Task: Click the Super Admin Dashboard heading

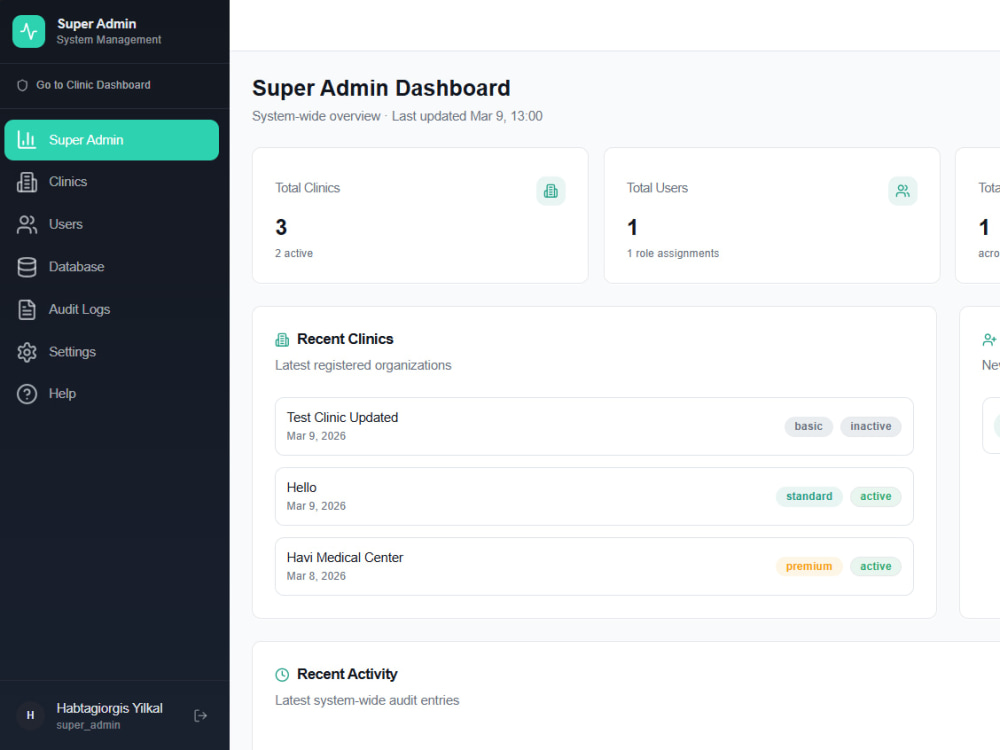Action: point(381,88)
